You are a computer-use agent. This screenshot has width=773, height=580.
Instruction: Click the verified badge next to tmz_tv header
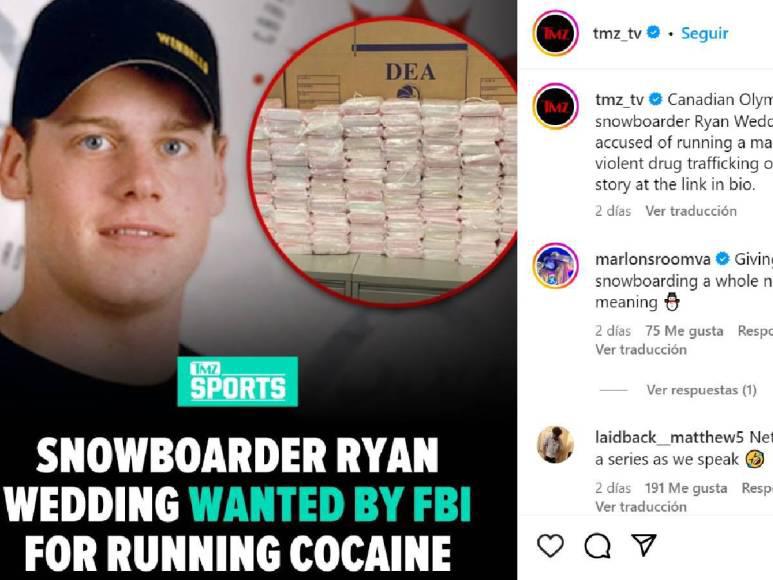(653, 33)
